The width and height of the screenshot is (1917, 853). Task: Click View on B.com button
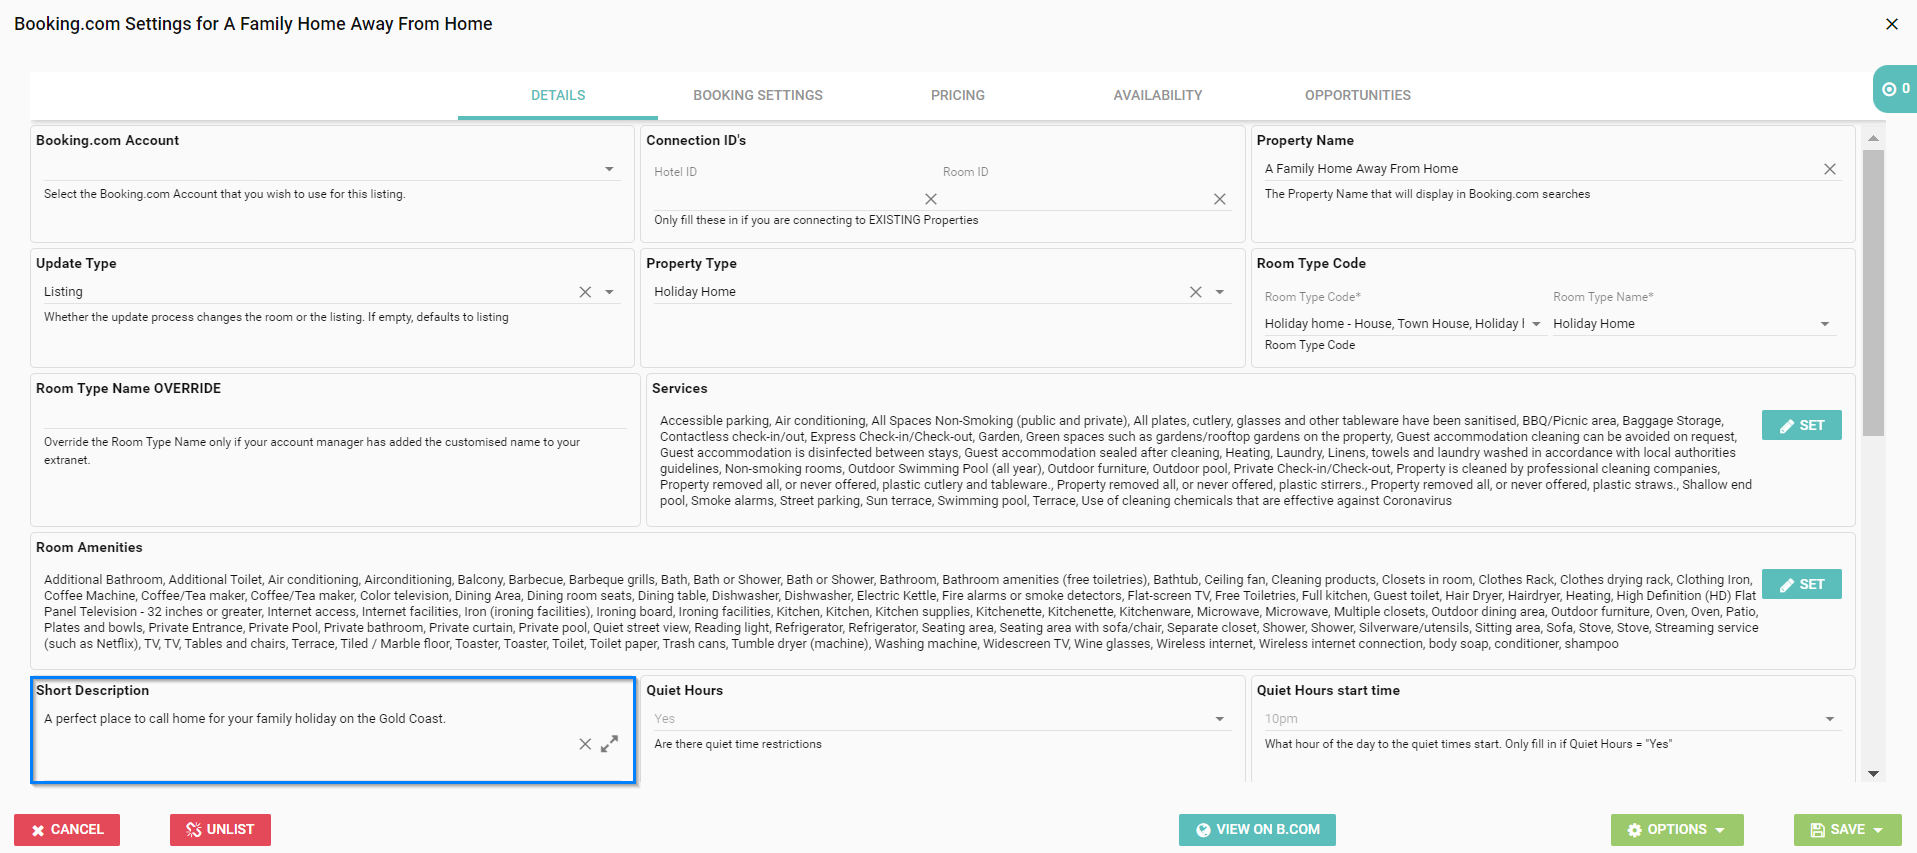pyautogui.click(x=1256, y=829)
